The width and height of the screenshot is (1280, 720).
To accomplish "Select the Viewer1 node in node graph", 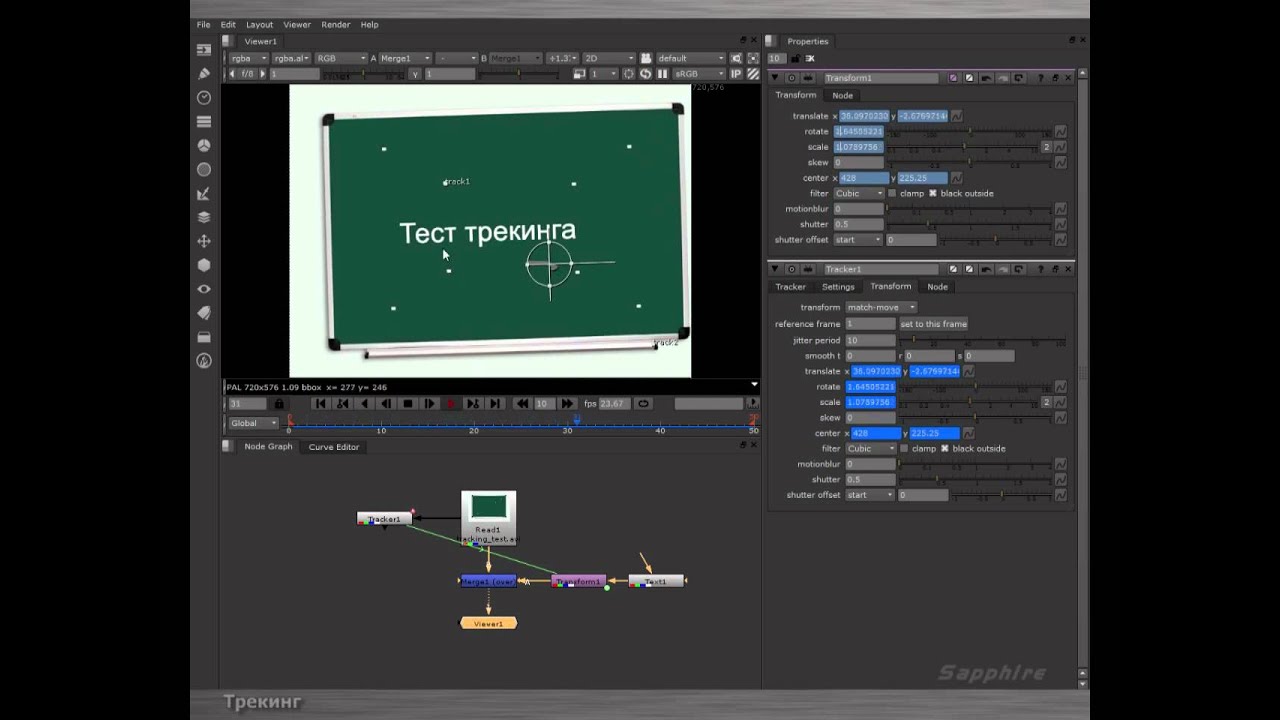I will point(488,623).
